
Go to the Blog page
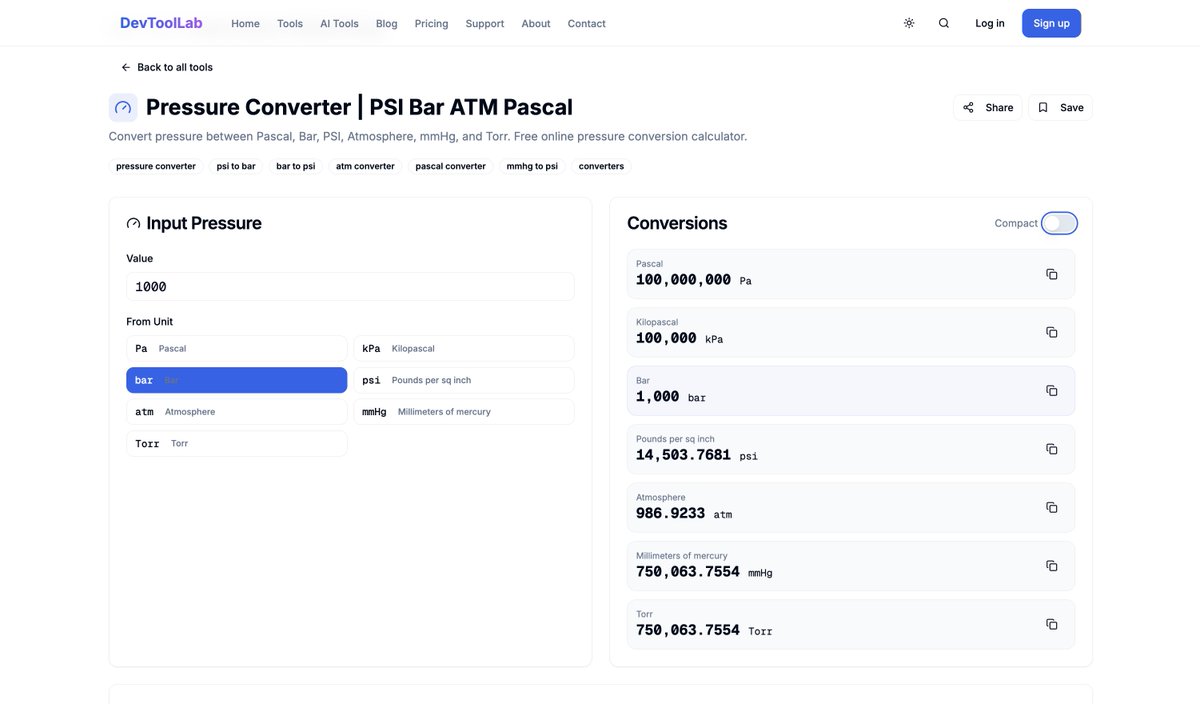pos(387,23)
